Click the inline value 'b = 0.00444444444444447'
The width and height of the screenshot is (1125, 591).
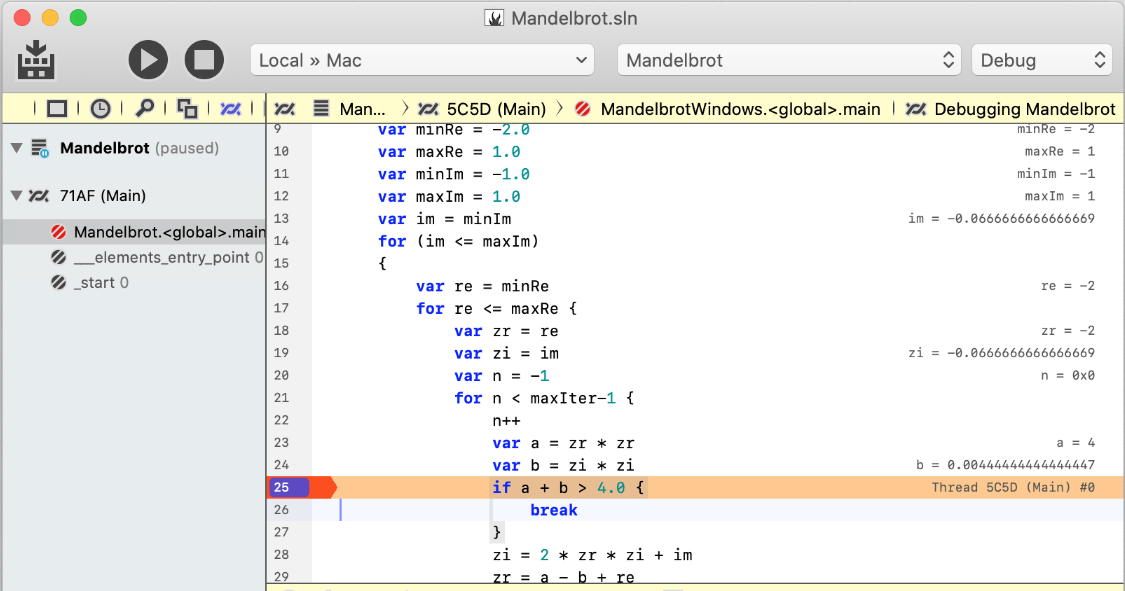click(1005, 465)
